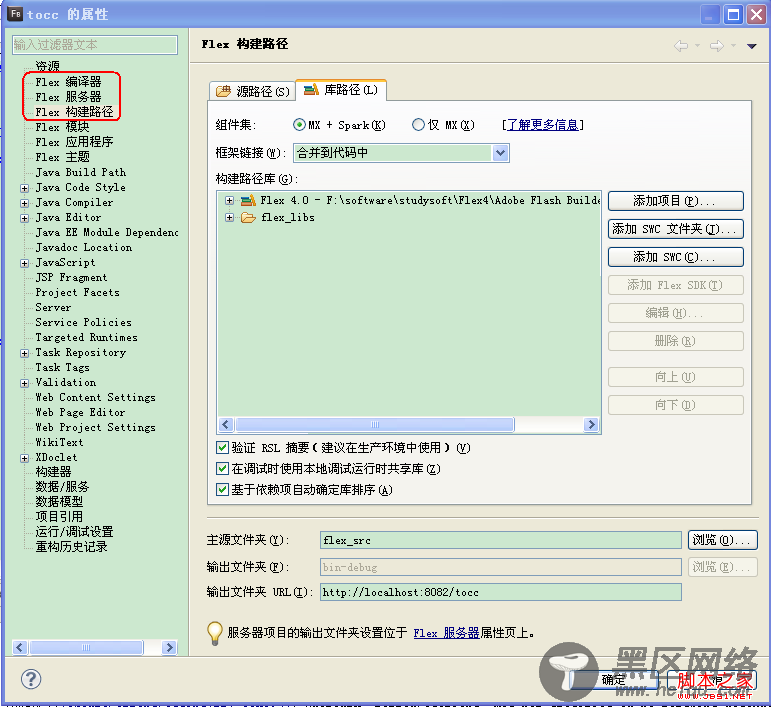The height and width of the screenshot is (707, 771).
Task: Open Flex 服务器 properties link
Action: 446,633
